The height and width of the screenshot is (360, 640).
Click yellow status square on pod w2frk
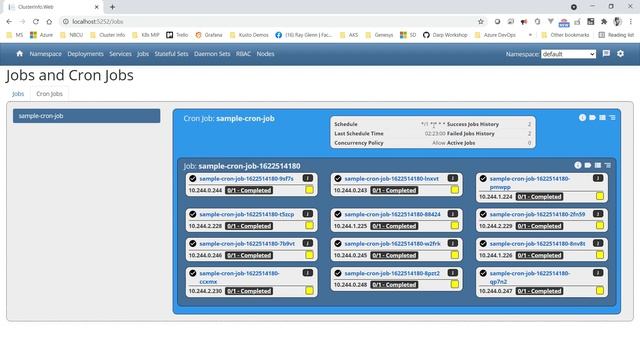(x=455, y=255)
